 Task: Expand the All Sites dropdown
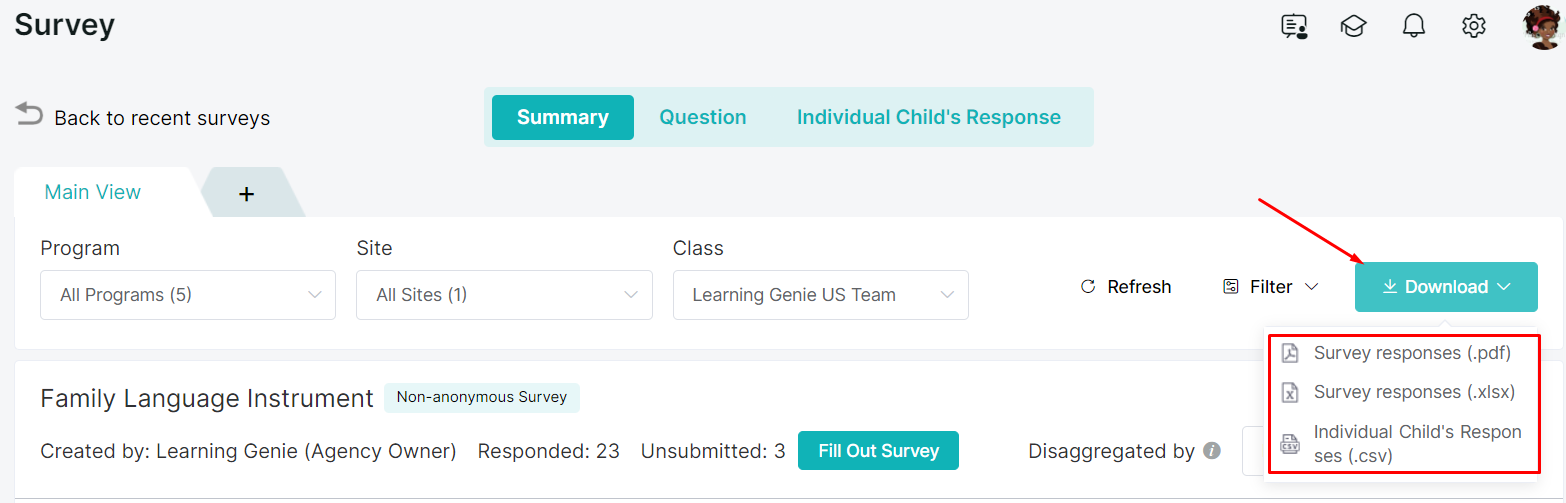504,295
